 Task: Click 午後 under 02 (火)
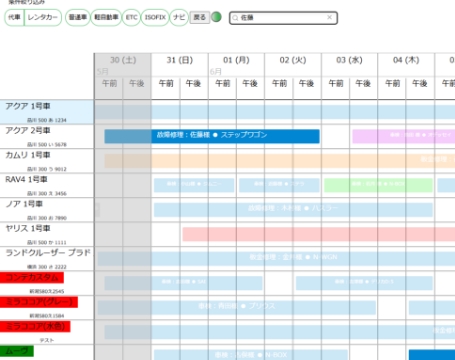(307, 83)
